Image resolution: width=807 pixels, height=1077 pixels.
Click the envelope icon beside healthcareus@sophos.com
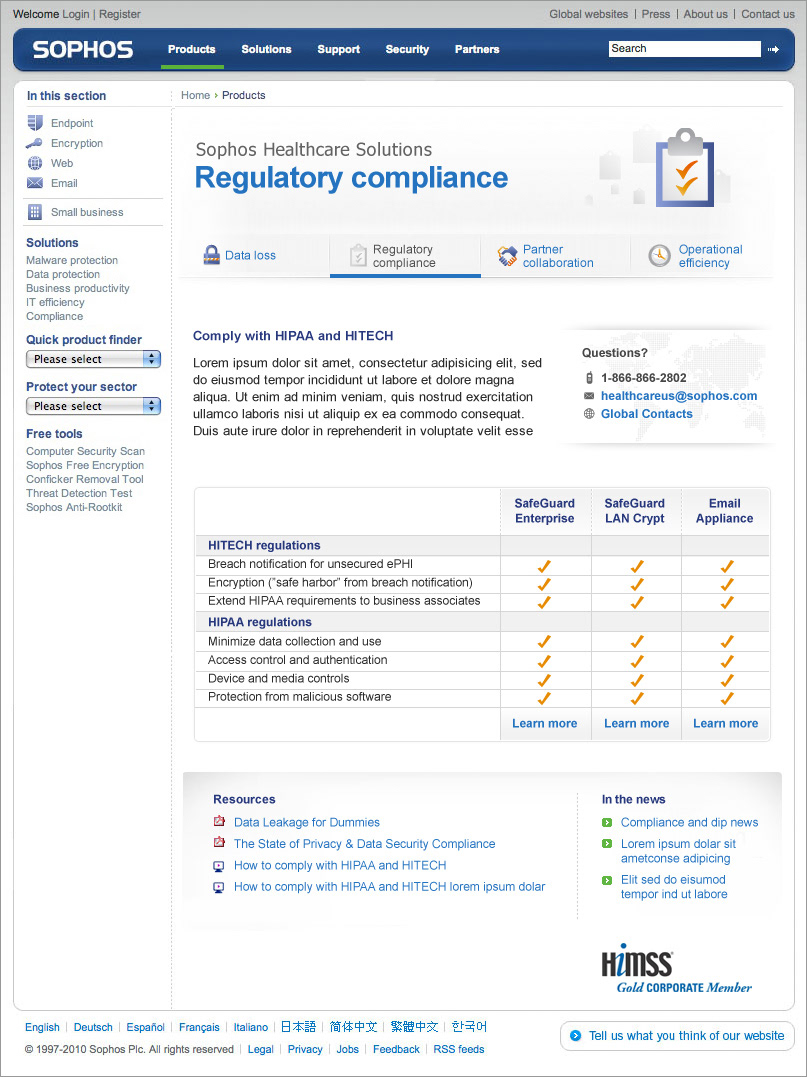tap(589, 396)
